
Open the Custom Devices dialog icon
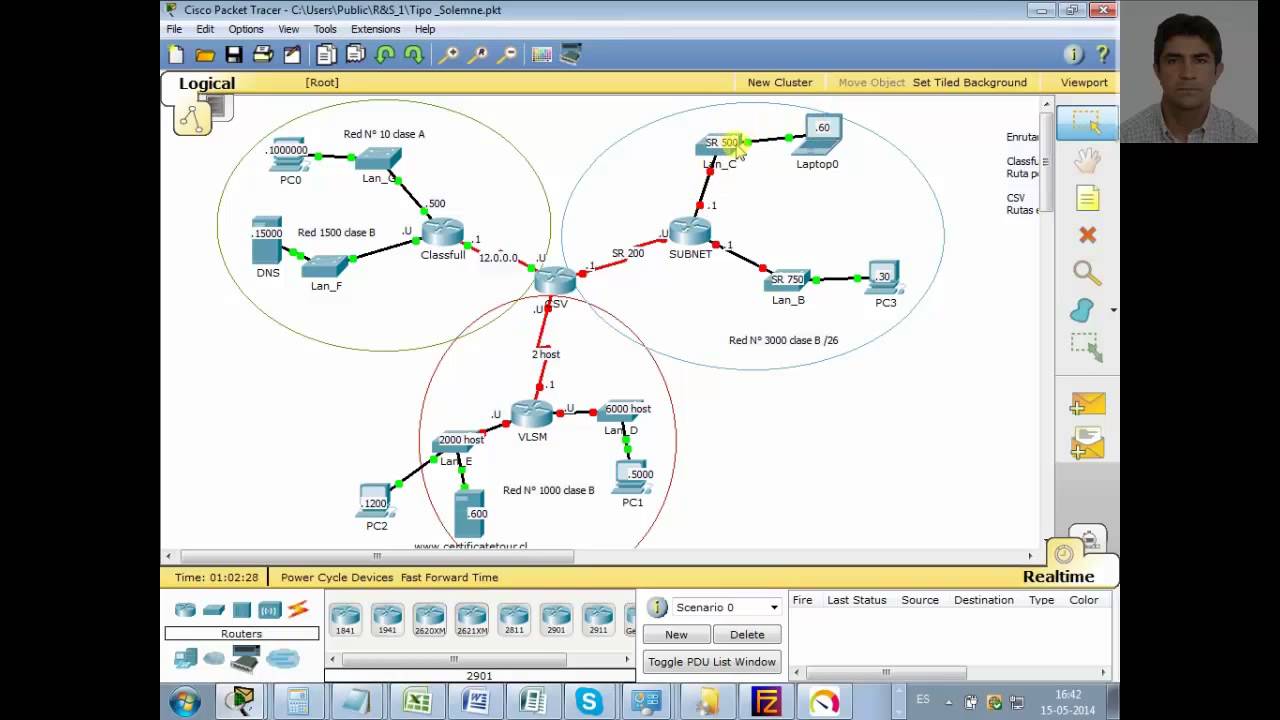(x=571, y=55)
